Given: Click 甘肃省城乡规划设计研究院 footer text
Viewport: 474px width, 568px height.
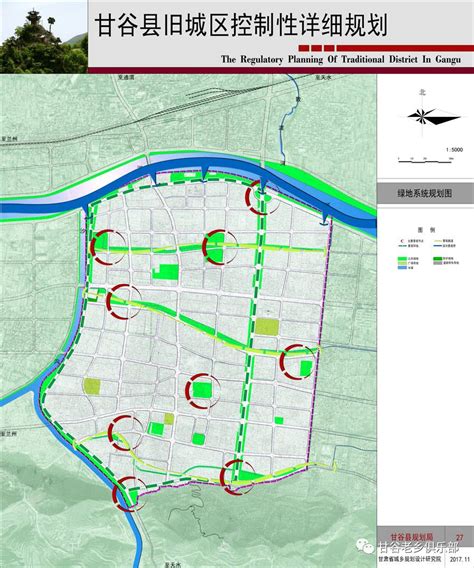Looking at the screenshot, I should [411, 560].
